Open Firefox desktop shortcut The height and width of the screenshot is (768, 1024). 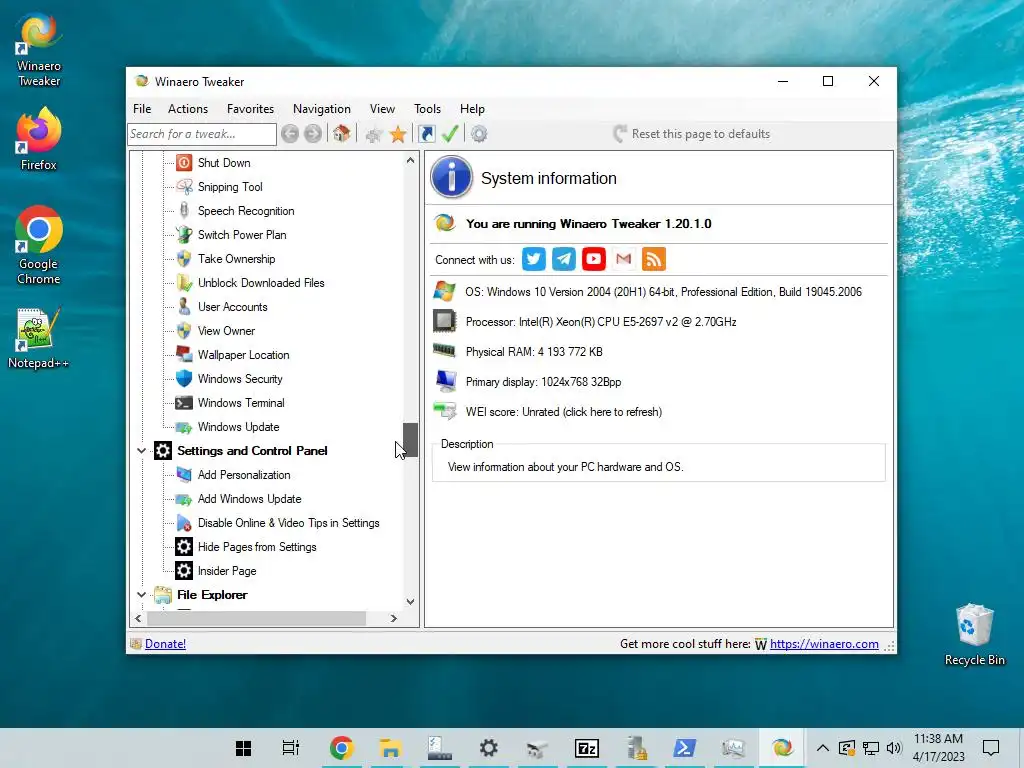pos(39,140)
